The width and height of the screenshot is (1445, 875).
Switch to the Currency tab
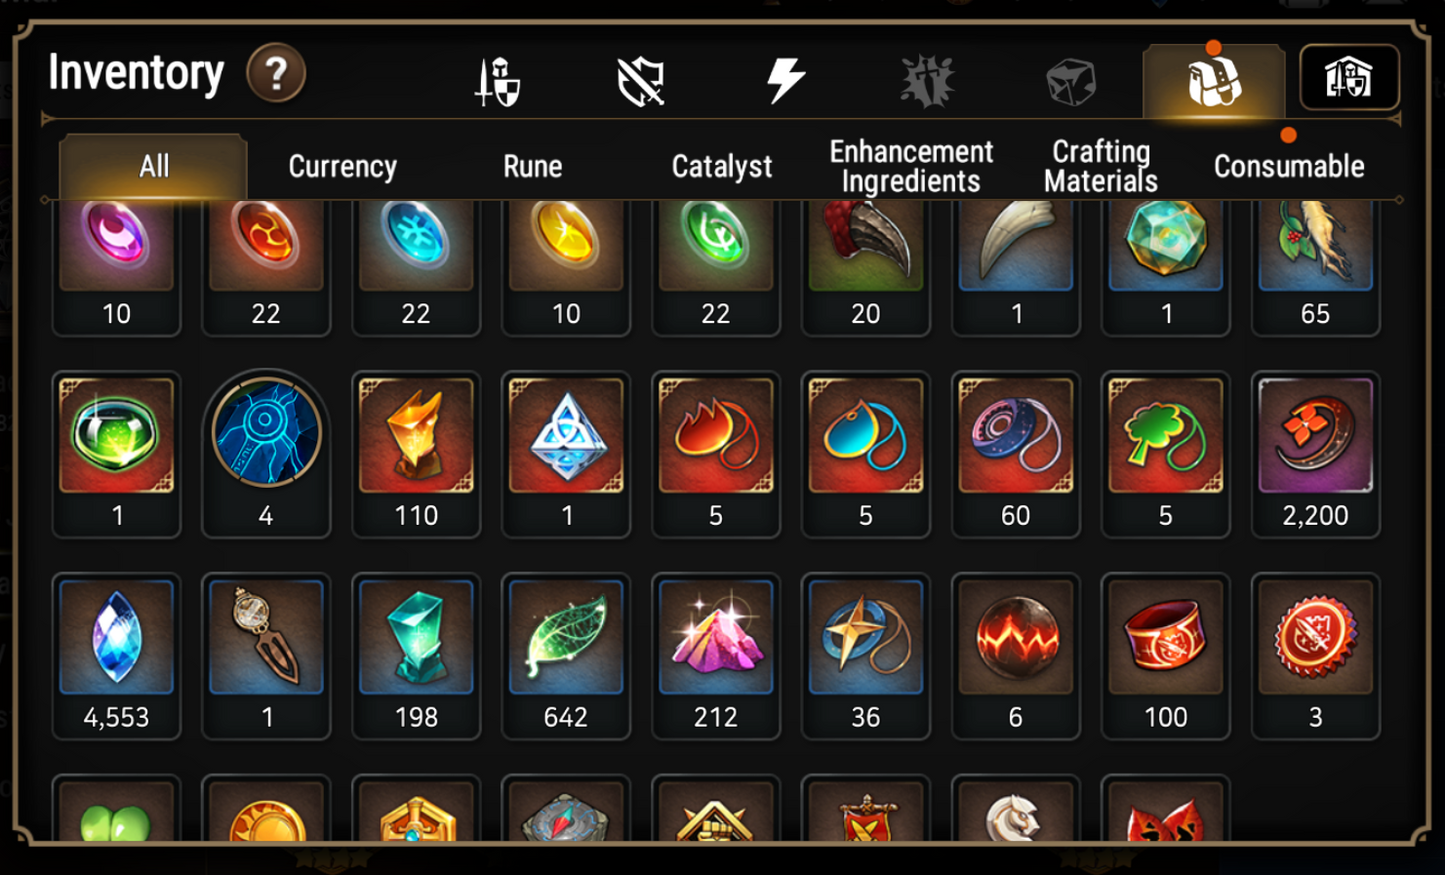click(x=343, y=166)
